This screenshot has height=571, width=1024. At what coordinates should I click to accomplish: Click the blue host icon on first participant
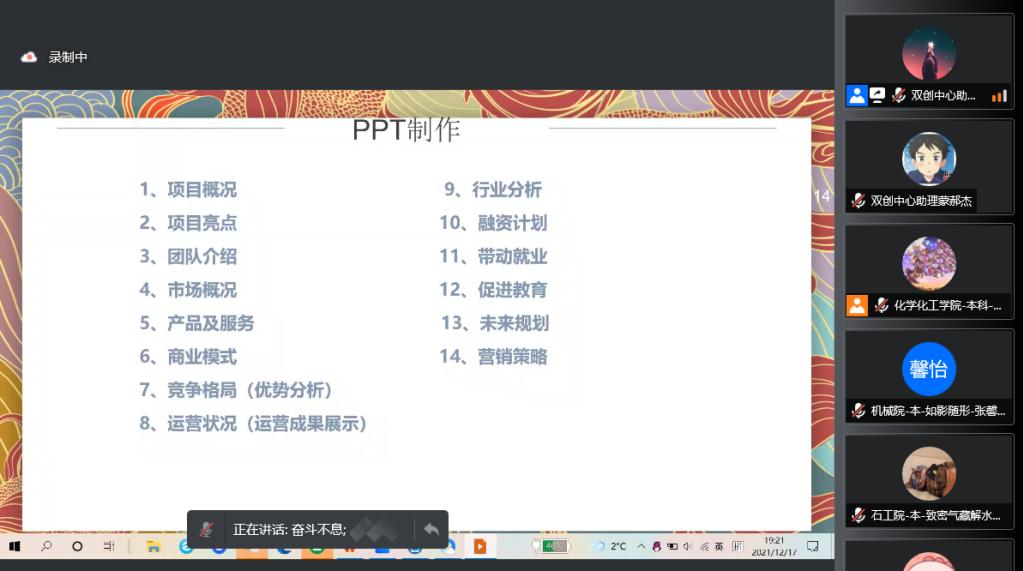click(x=856, y=96)
